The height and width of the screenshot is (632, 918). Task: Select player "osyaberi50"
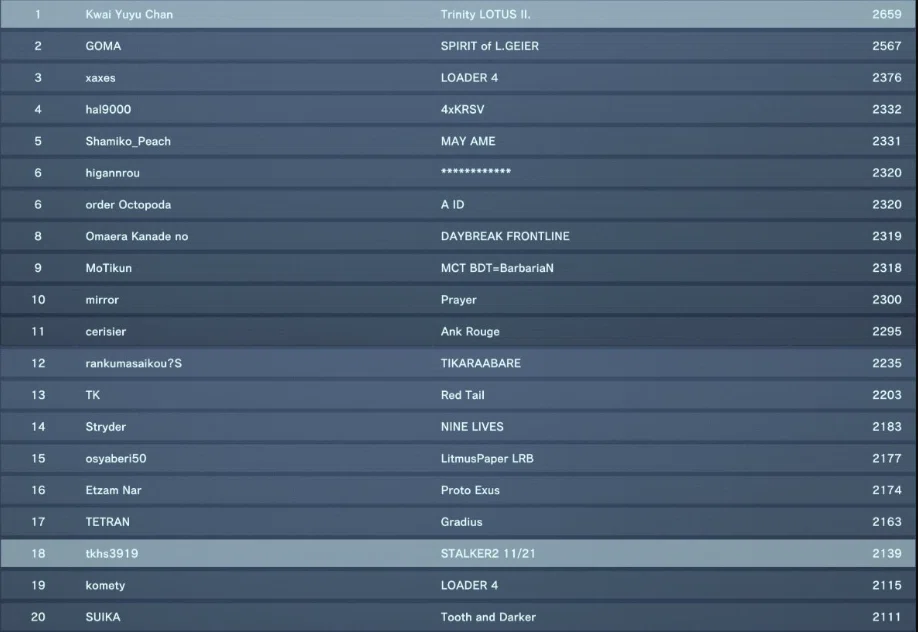click(116, 458)
